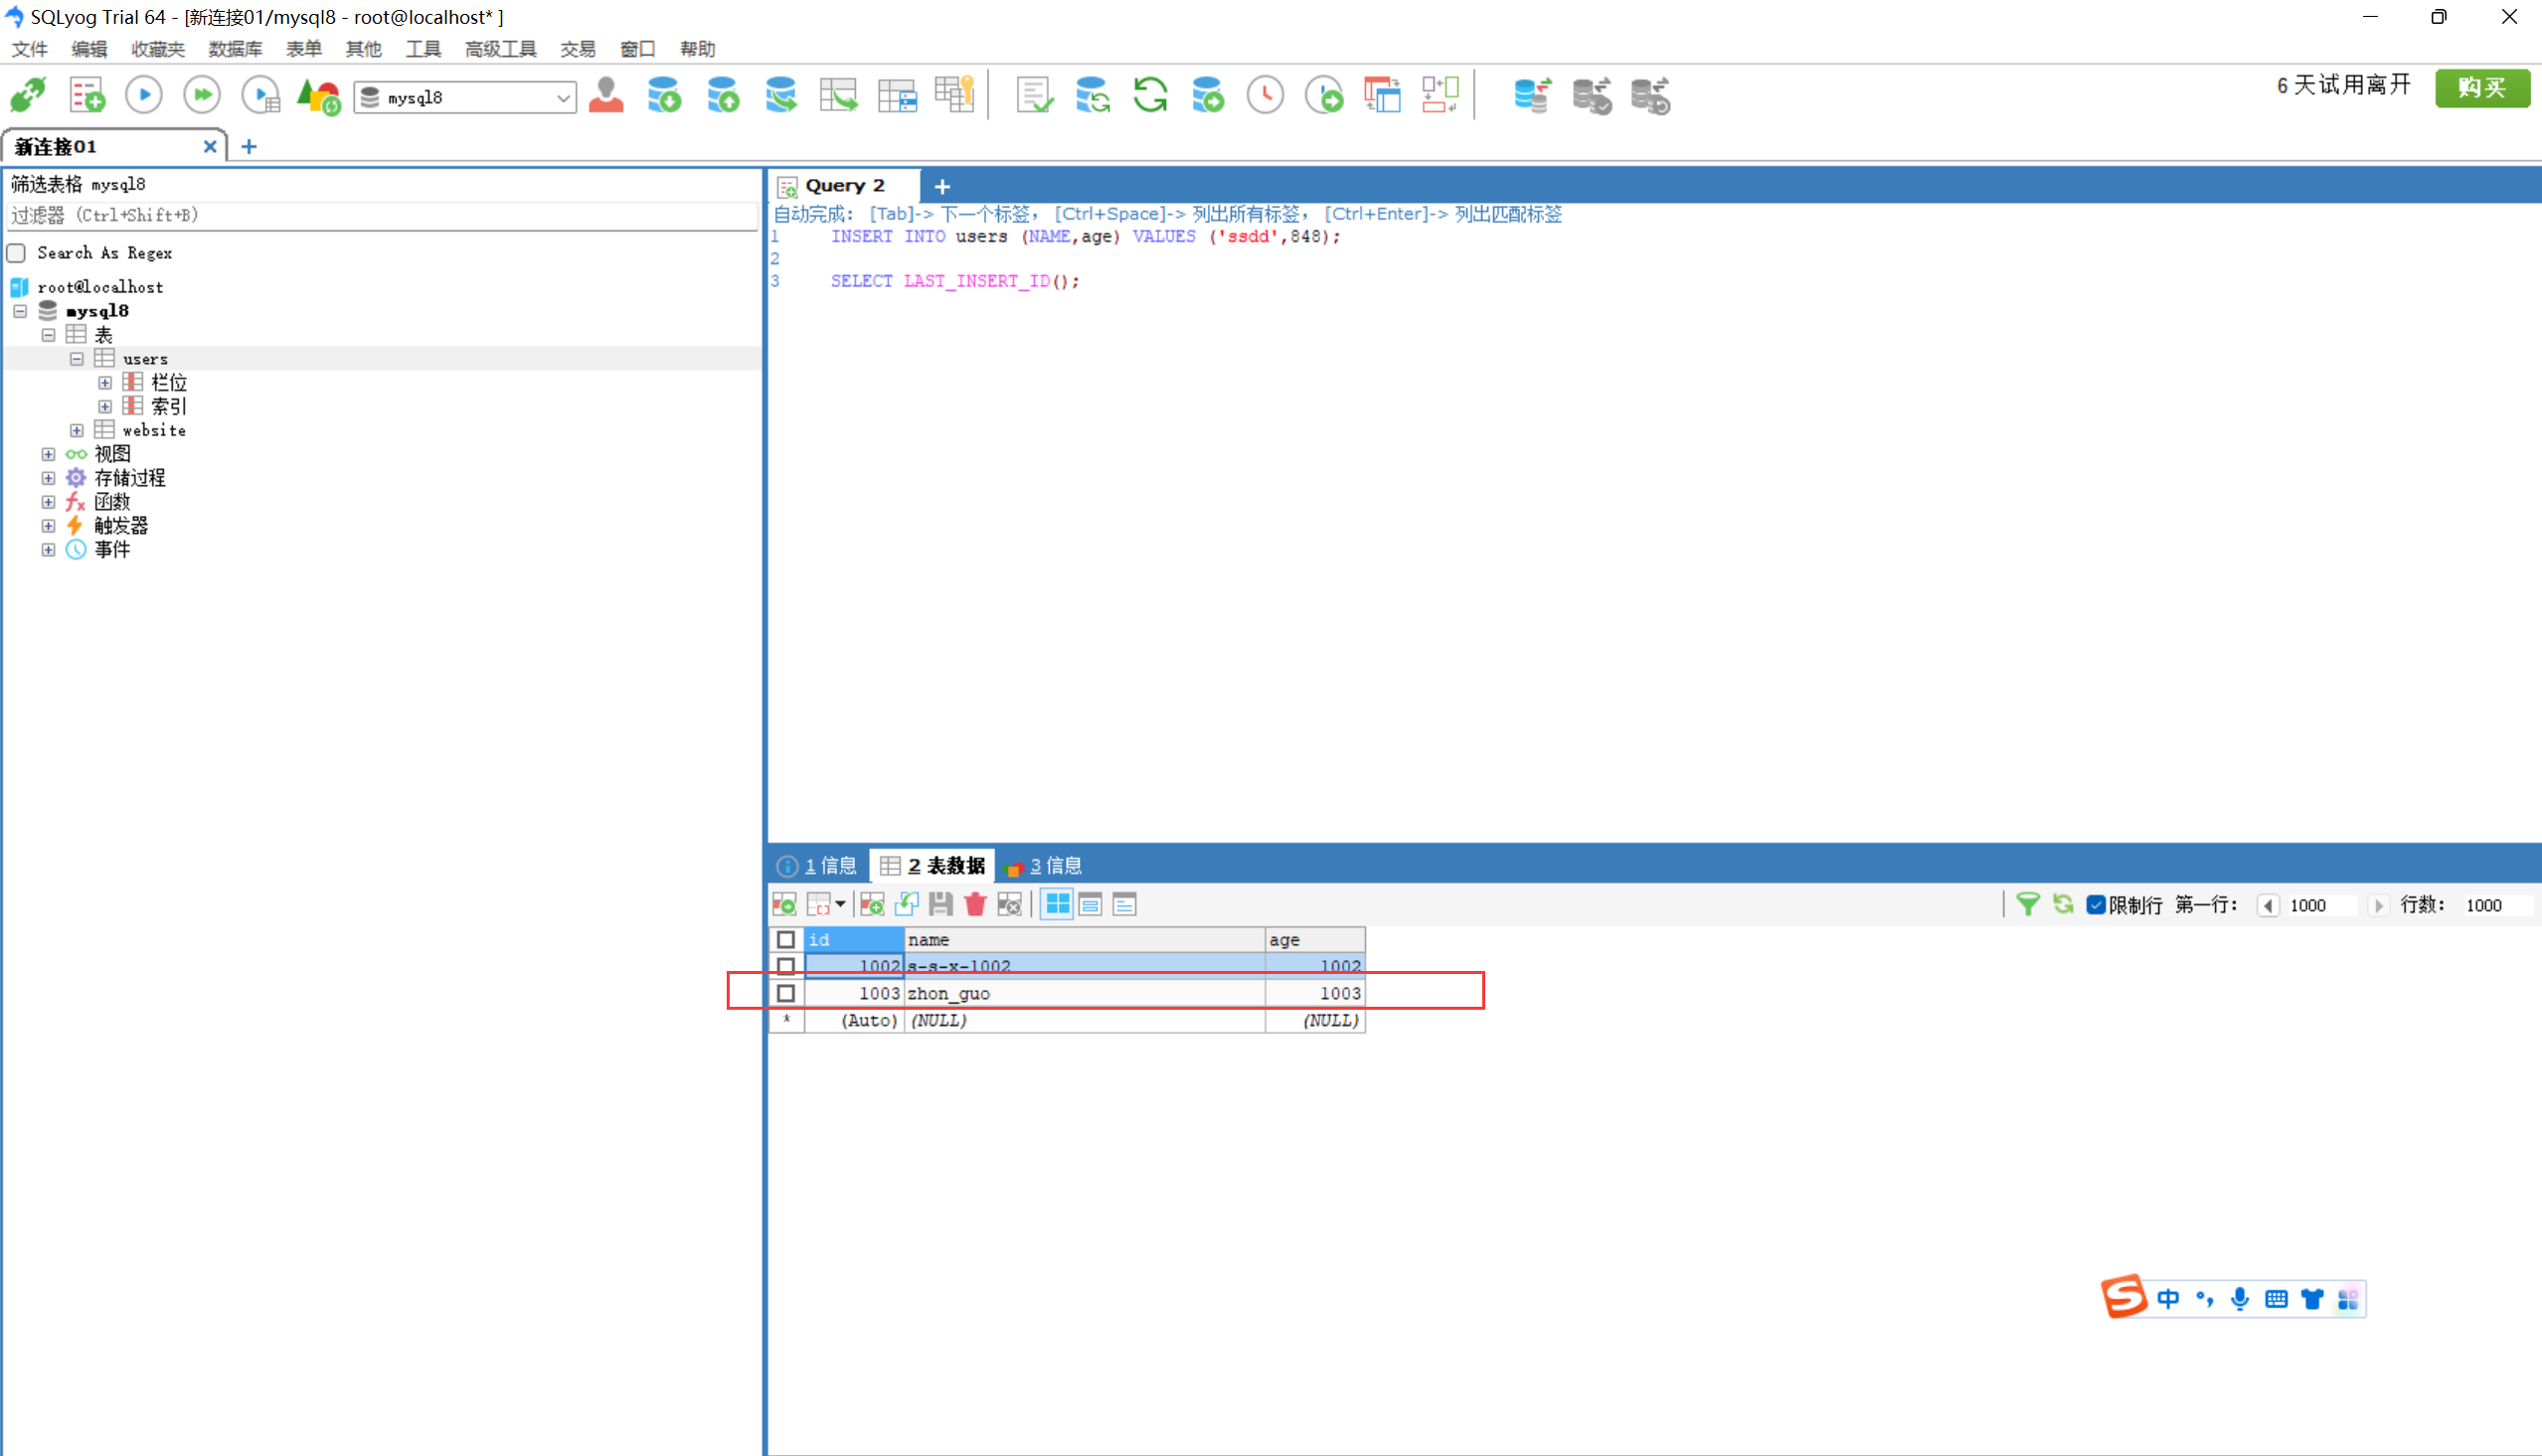
Task: Switch to the 1 信息 tab
Action: click(820, 866)
